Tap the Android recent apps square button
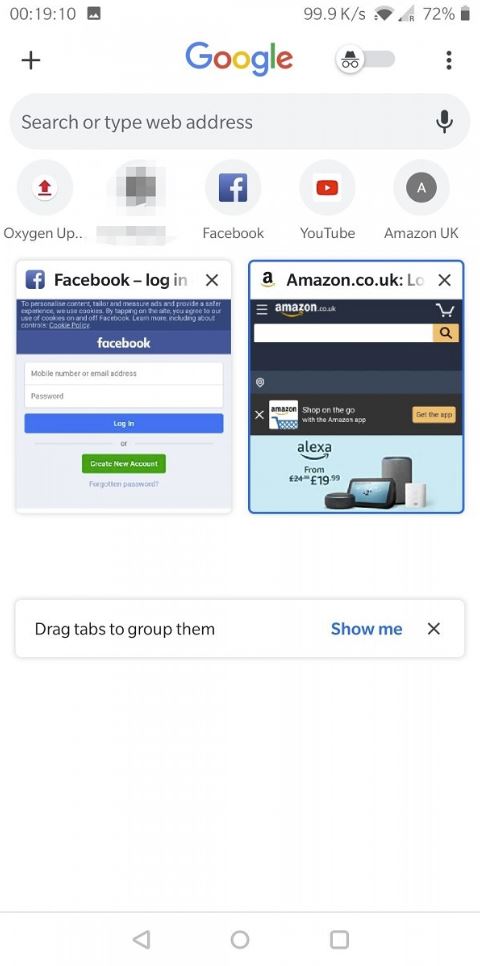Screen dimensions: 480x966 click(x=339, y=939)
